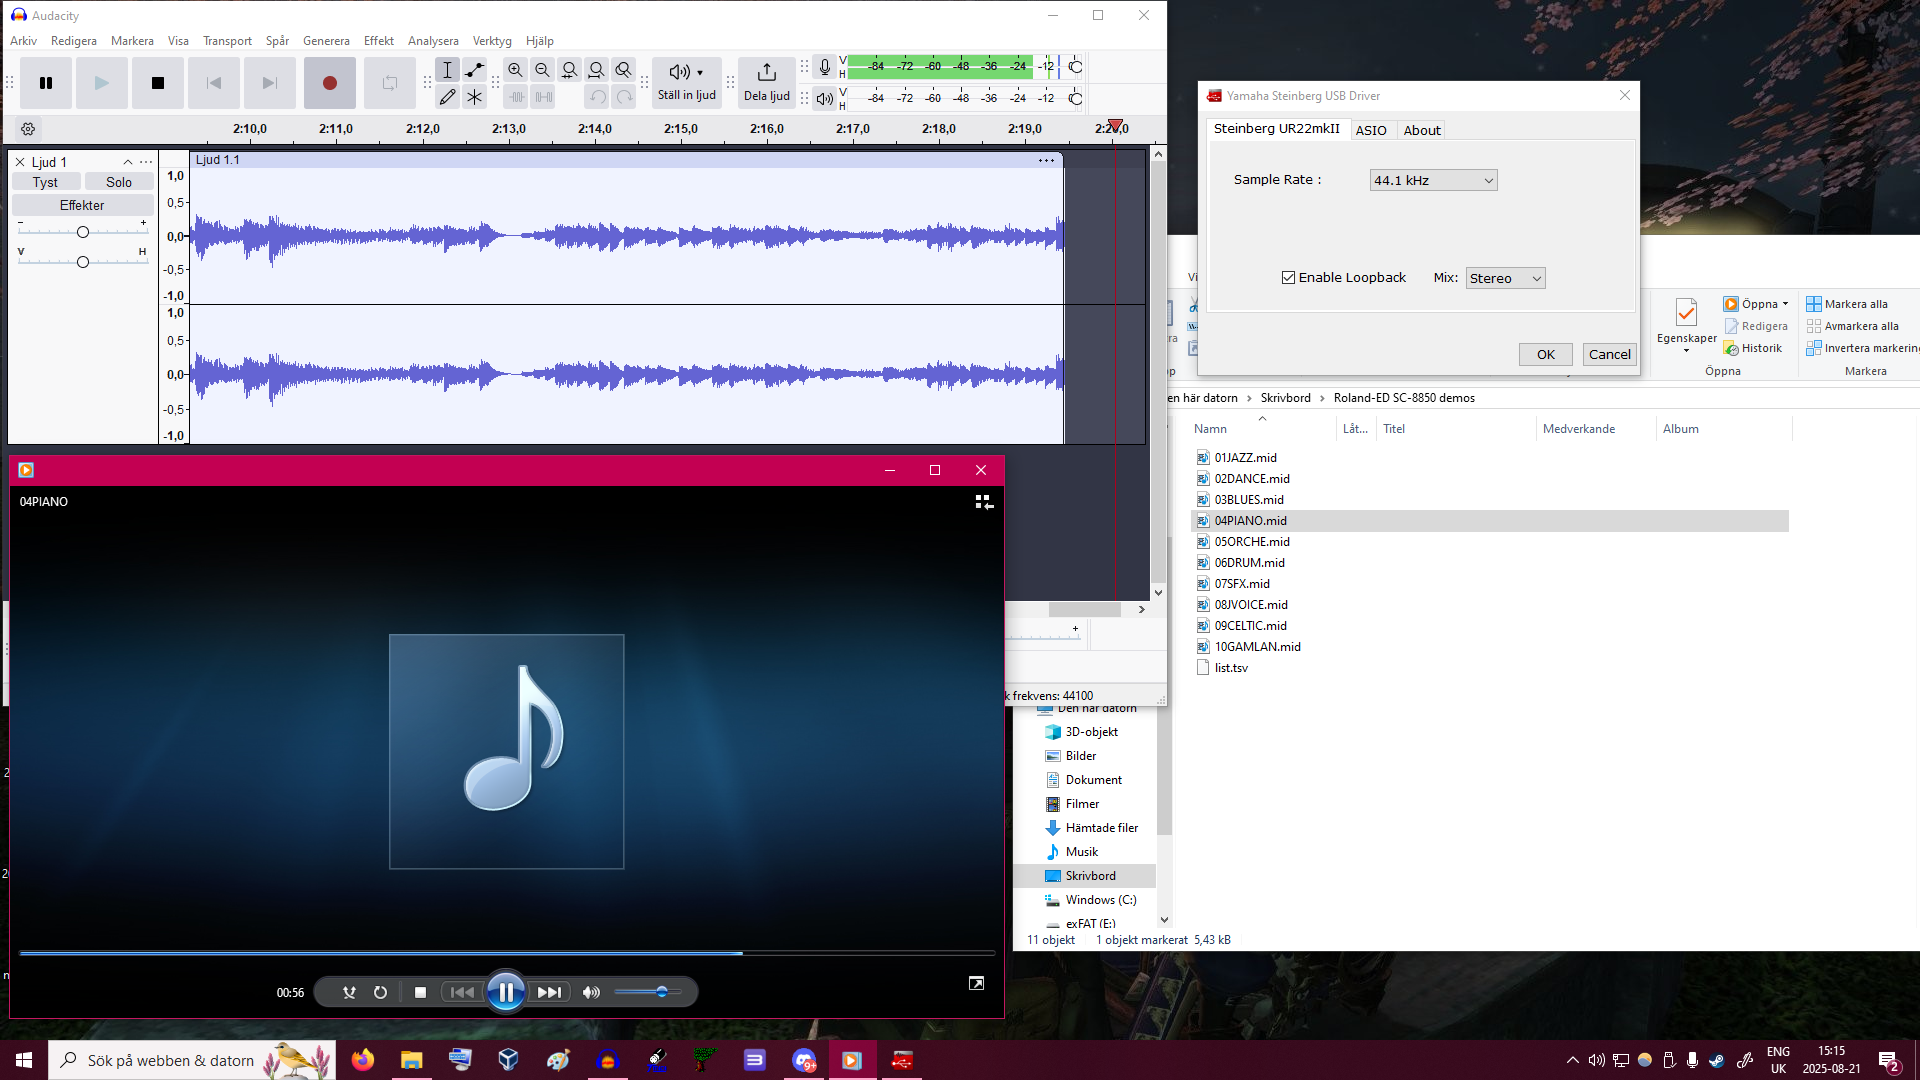Open the Transport menu in Audacity
The height and width of the screenshot is (1080, 1920).
pos(227,41)
